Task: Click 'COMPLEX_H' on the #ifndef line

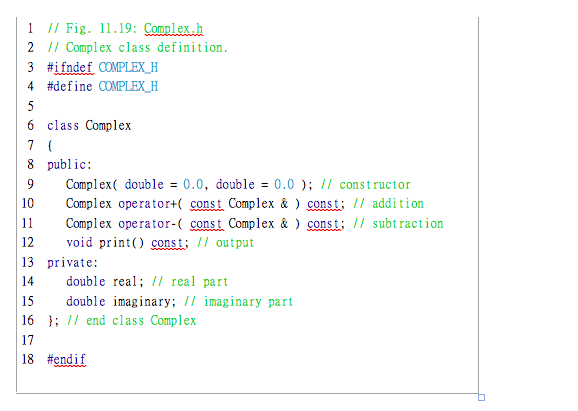Action: (128, 67)
